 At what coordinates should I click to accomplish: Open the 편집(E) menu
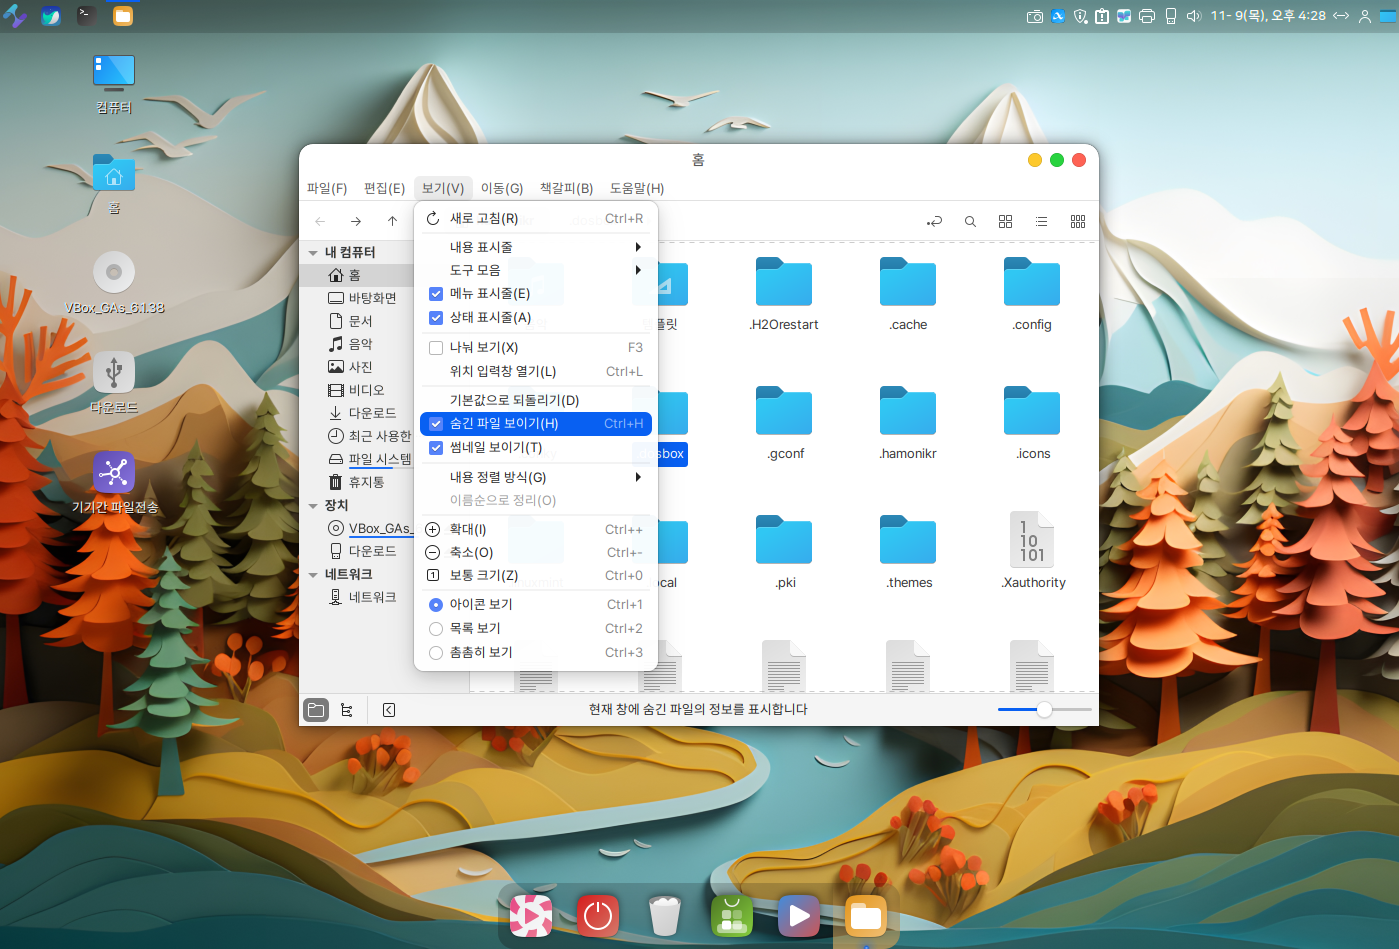(x=384, y=188)
